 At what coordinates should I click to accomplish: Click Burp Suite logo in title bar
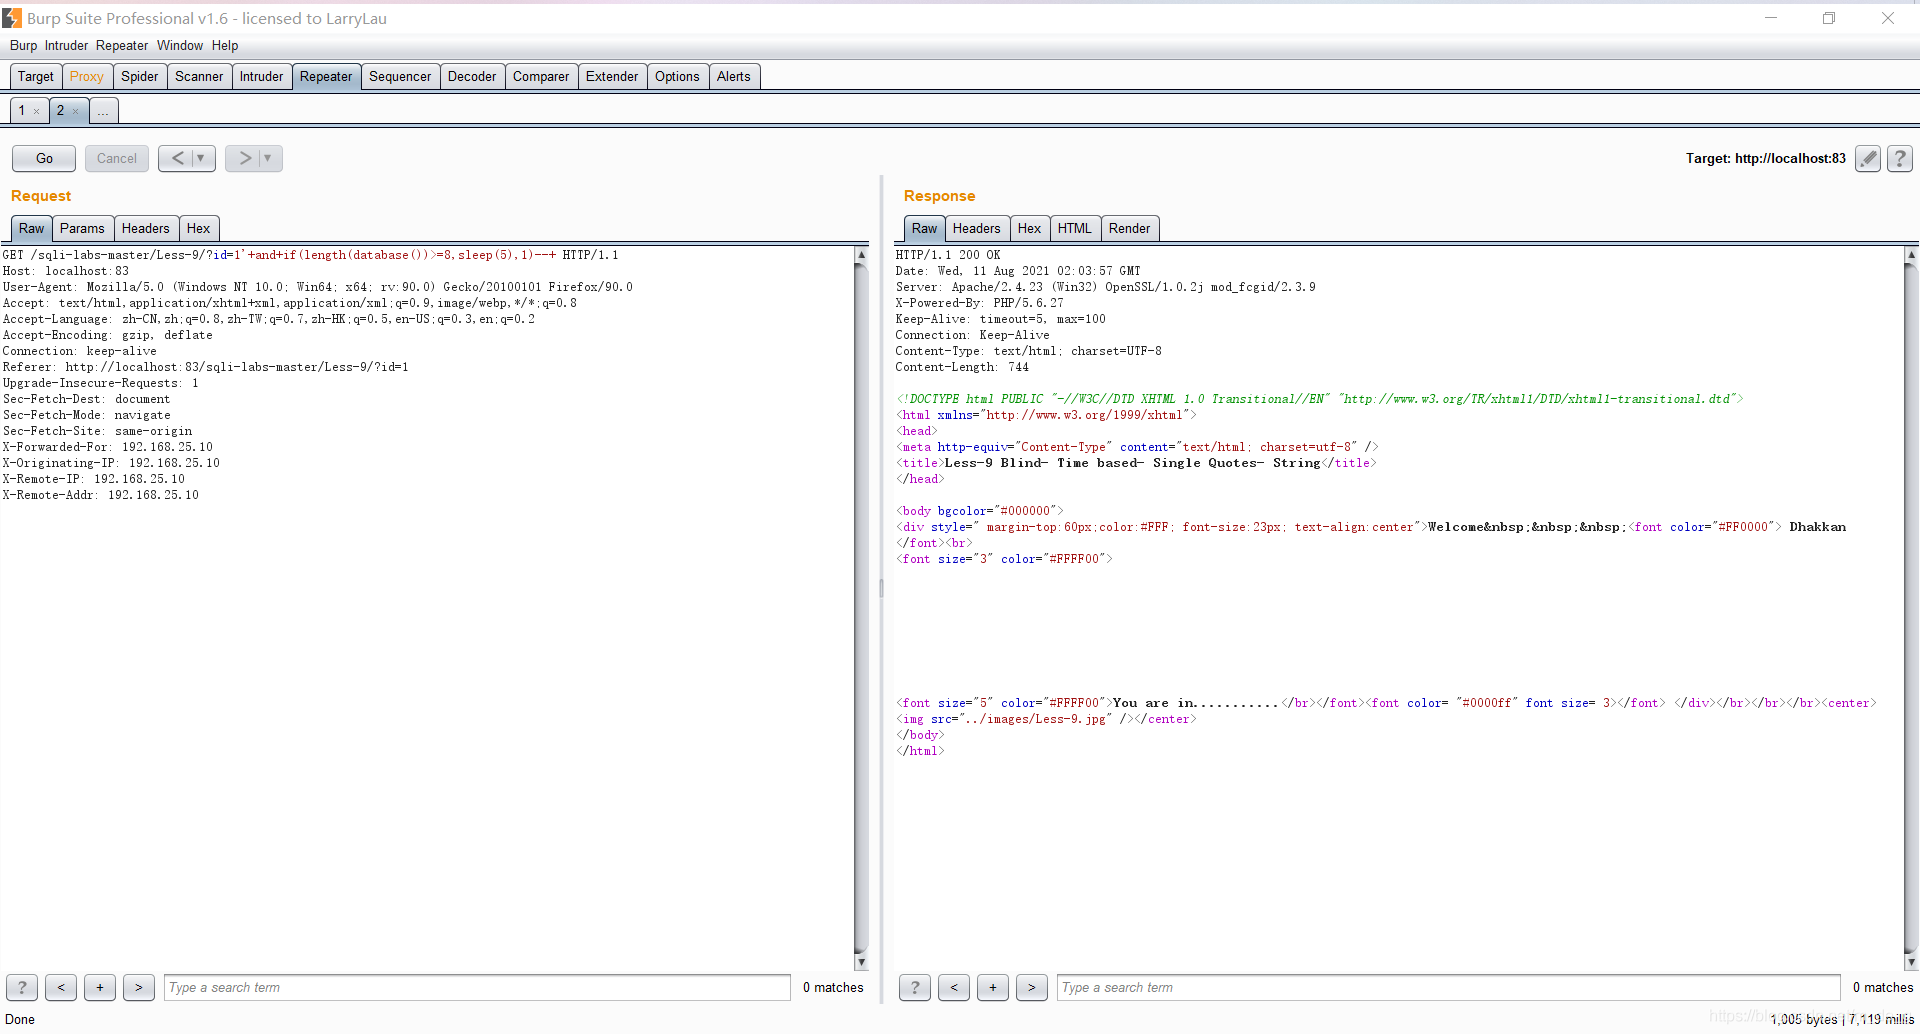point(12,18)
